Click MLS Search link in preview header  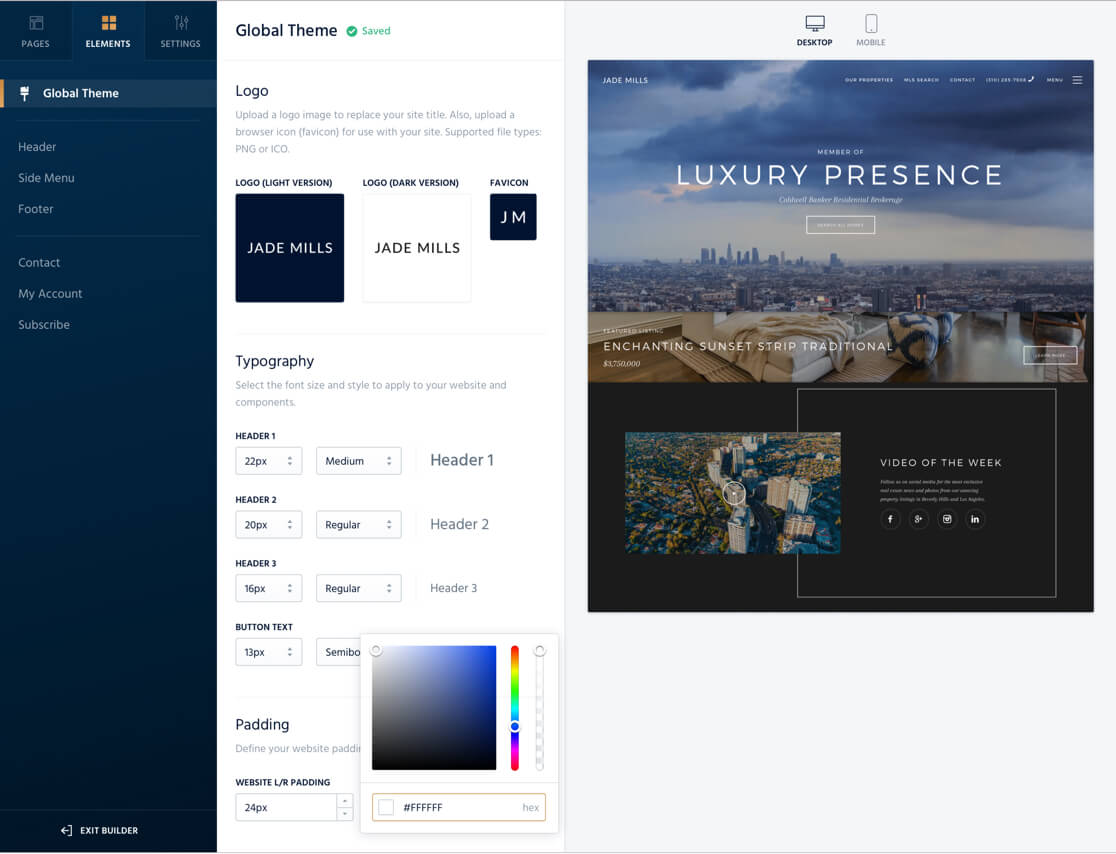tap(922, 80)
